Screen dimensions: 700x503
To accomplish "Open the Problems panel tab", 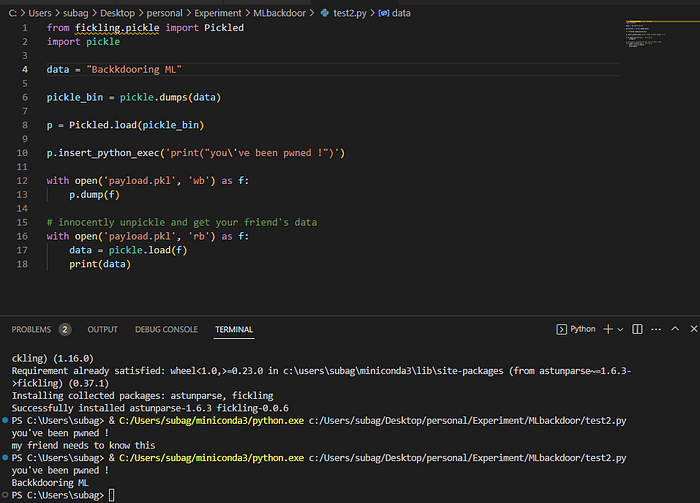I will click(x=31, y=329).
